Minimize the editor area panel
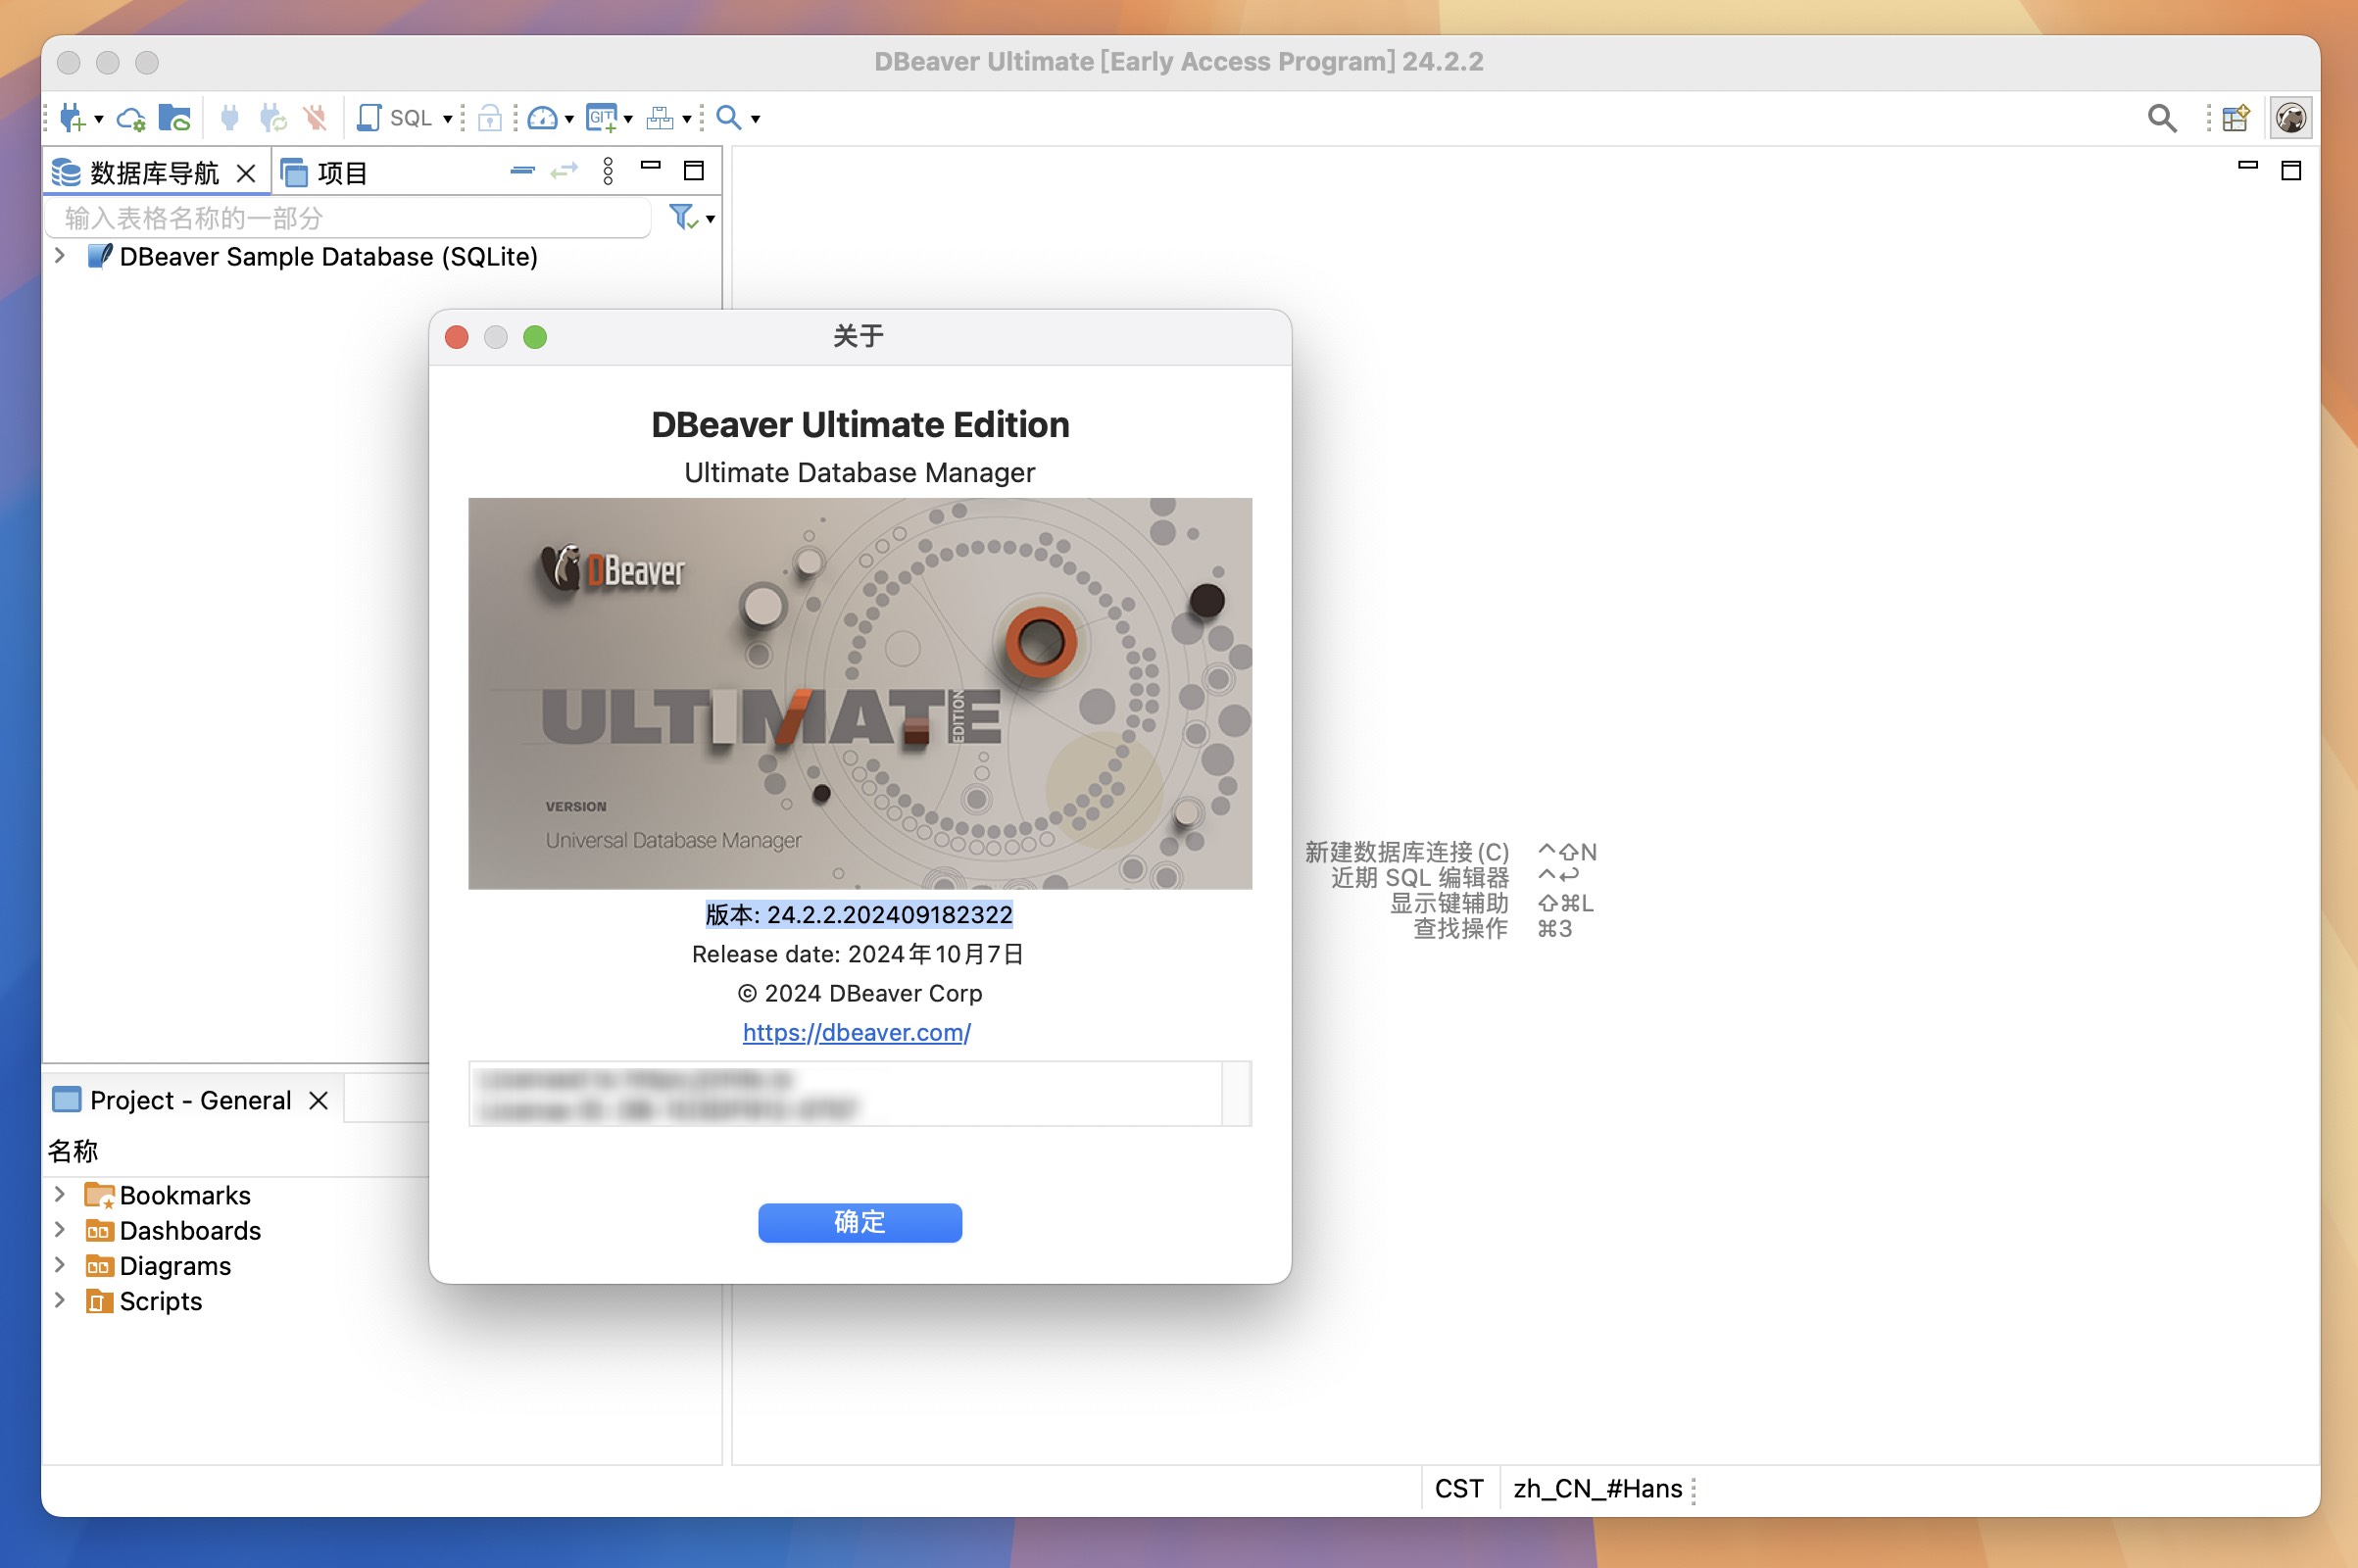The height and width of the screenshot is (1568, 2358). click(x=2248, y=166)
